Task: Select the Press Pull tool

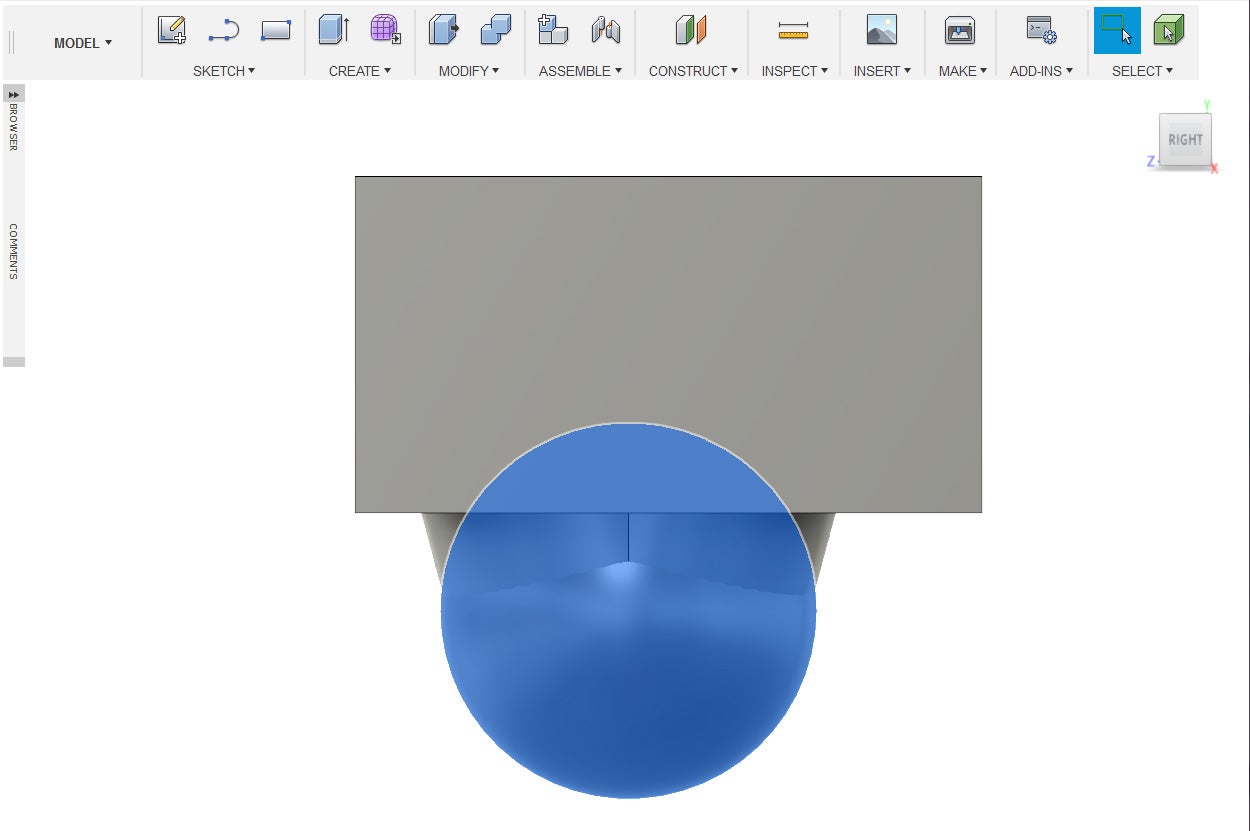Action: point(443,31)
